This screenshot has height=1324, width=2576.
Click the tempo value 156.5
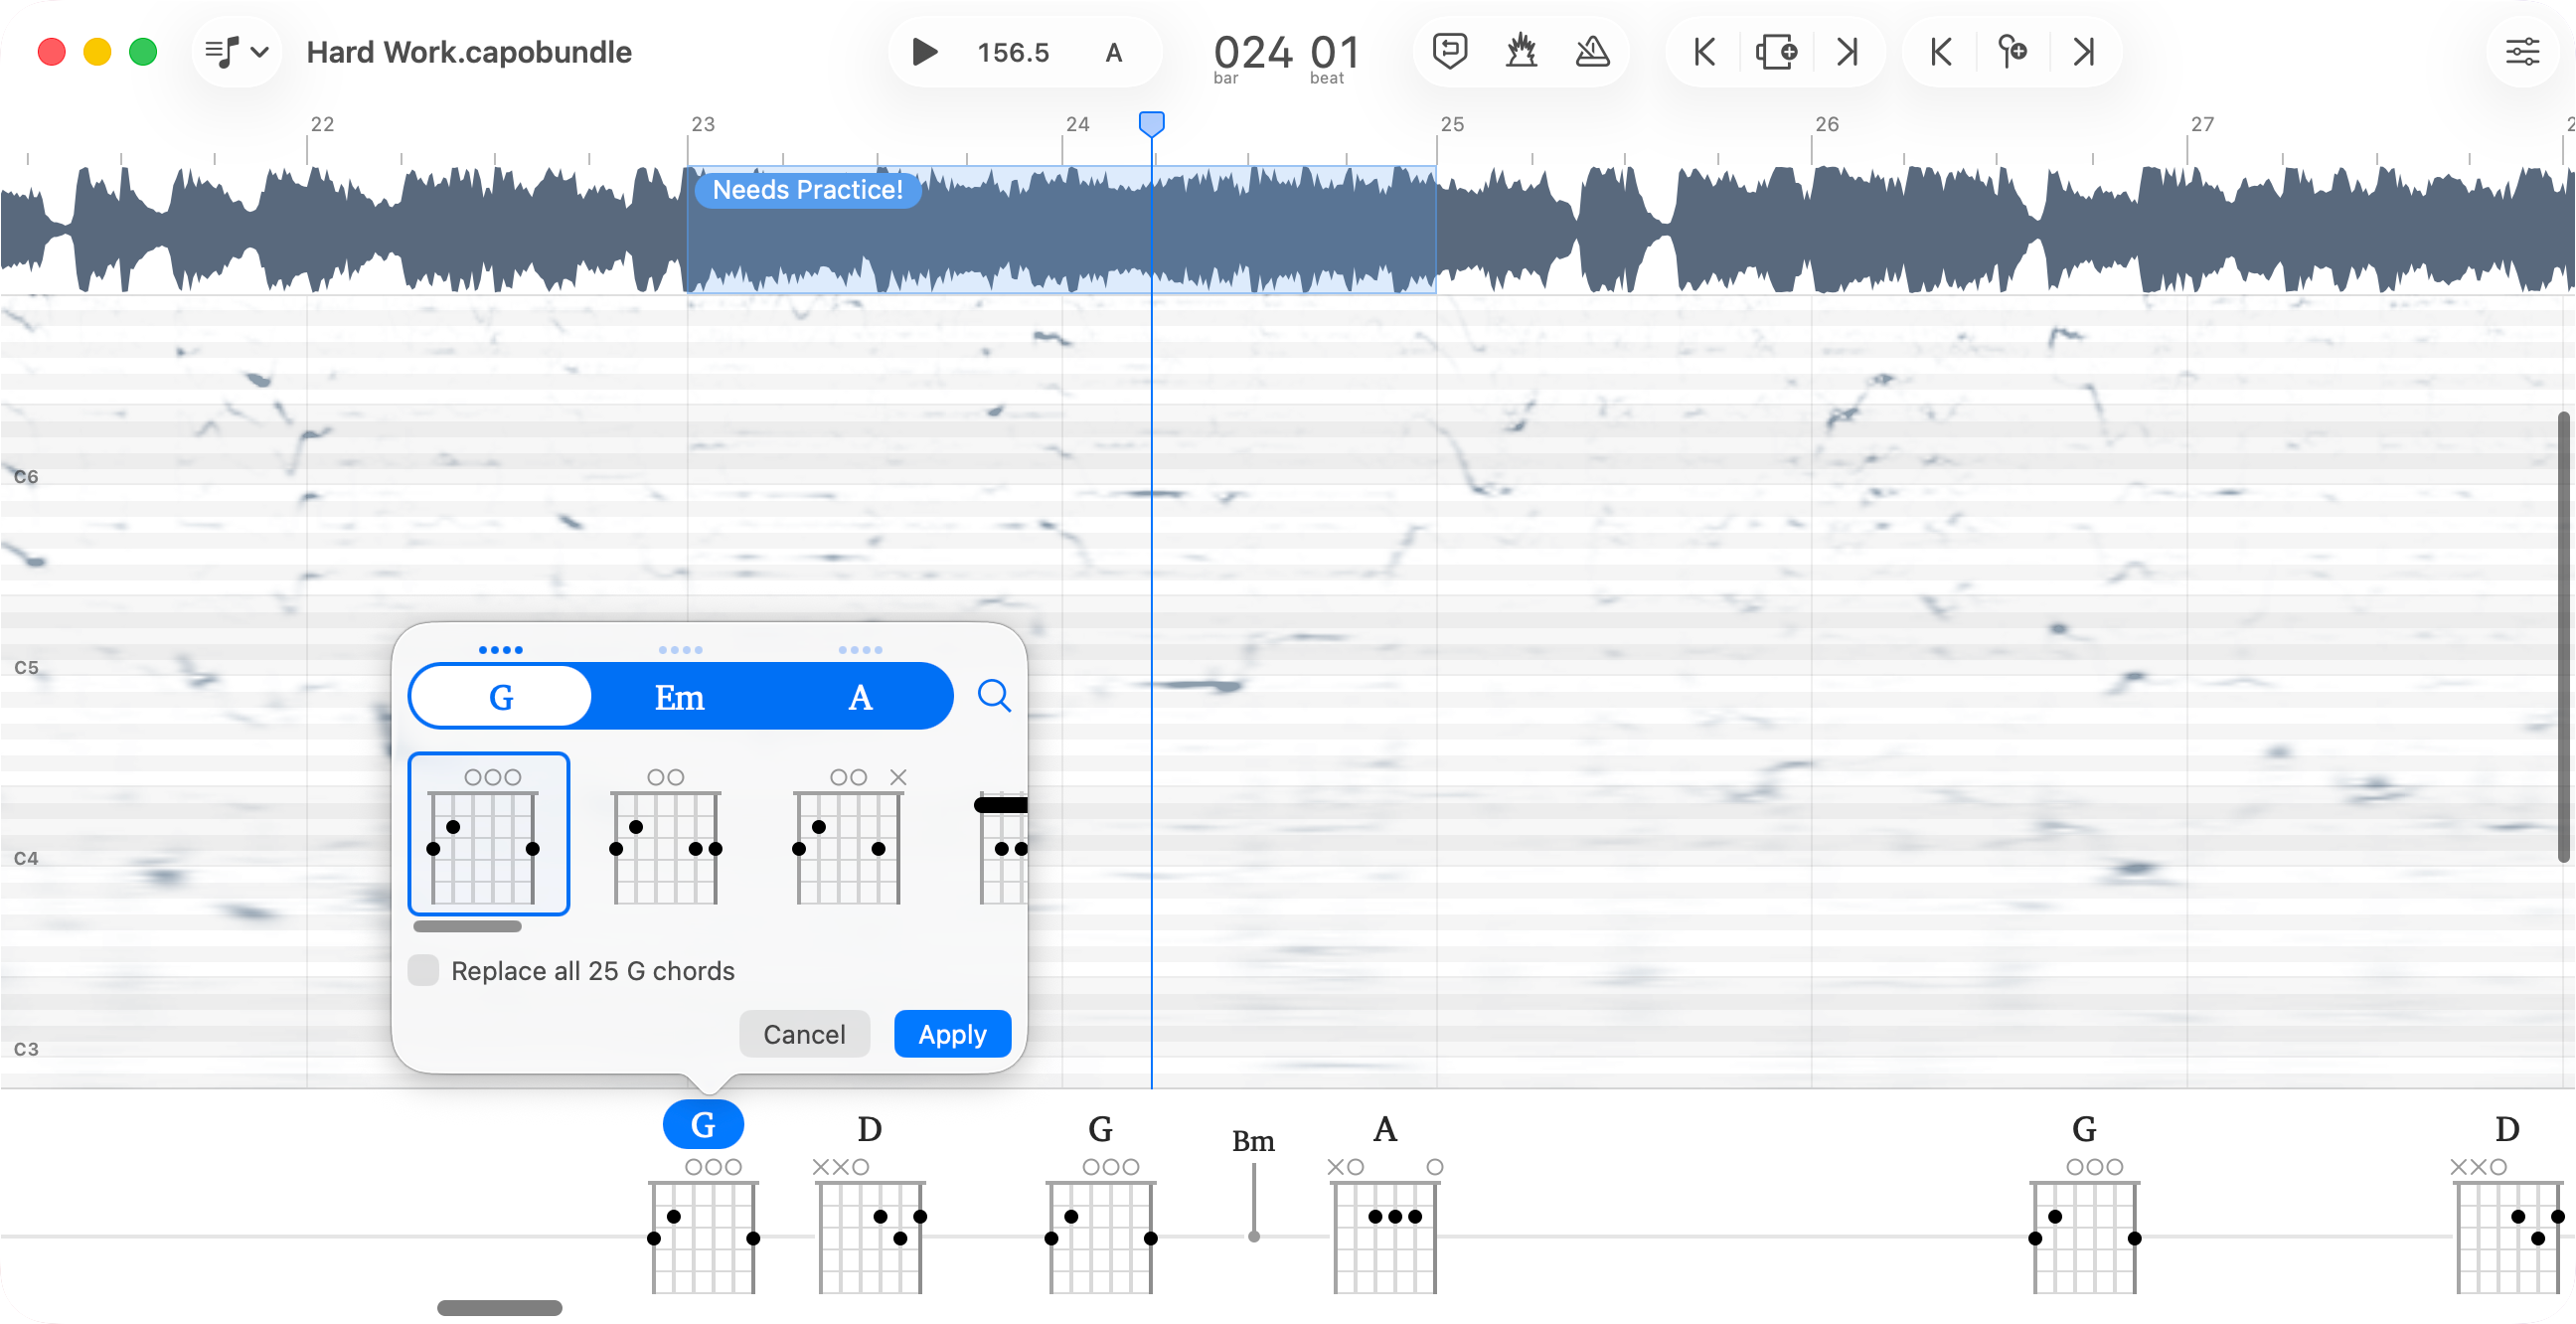pyautogui.click(x=1012, y=51)
